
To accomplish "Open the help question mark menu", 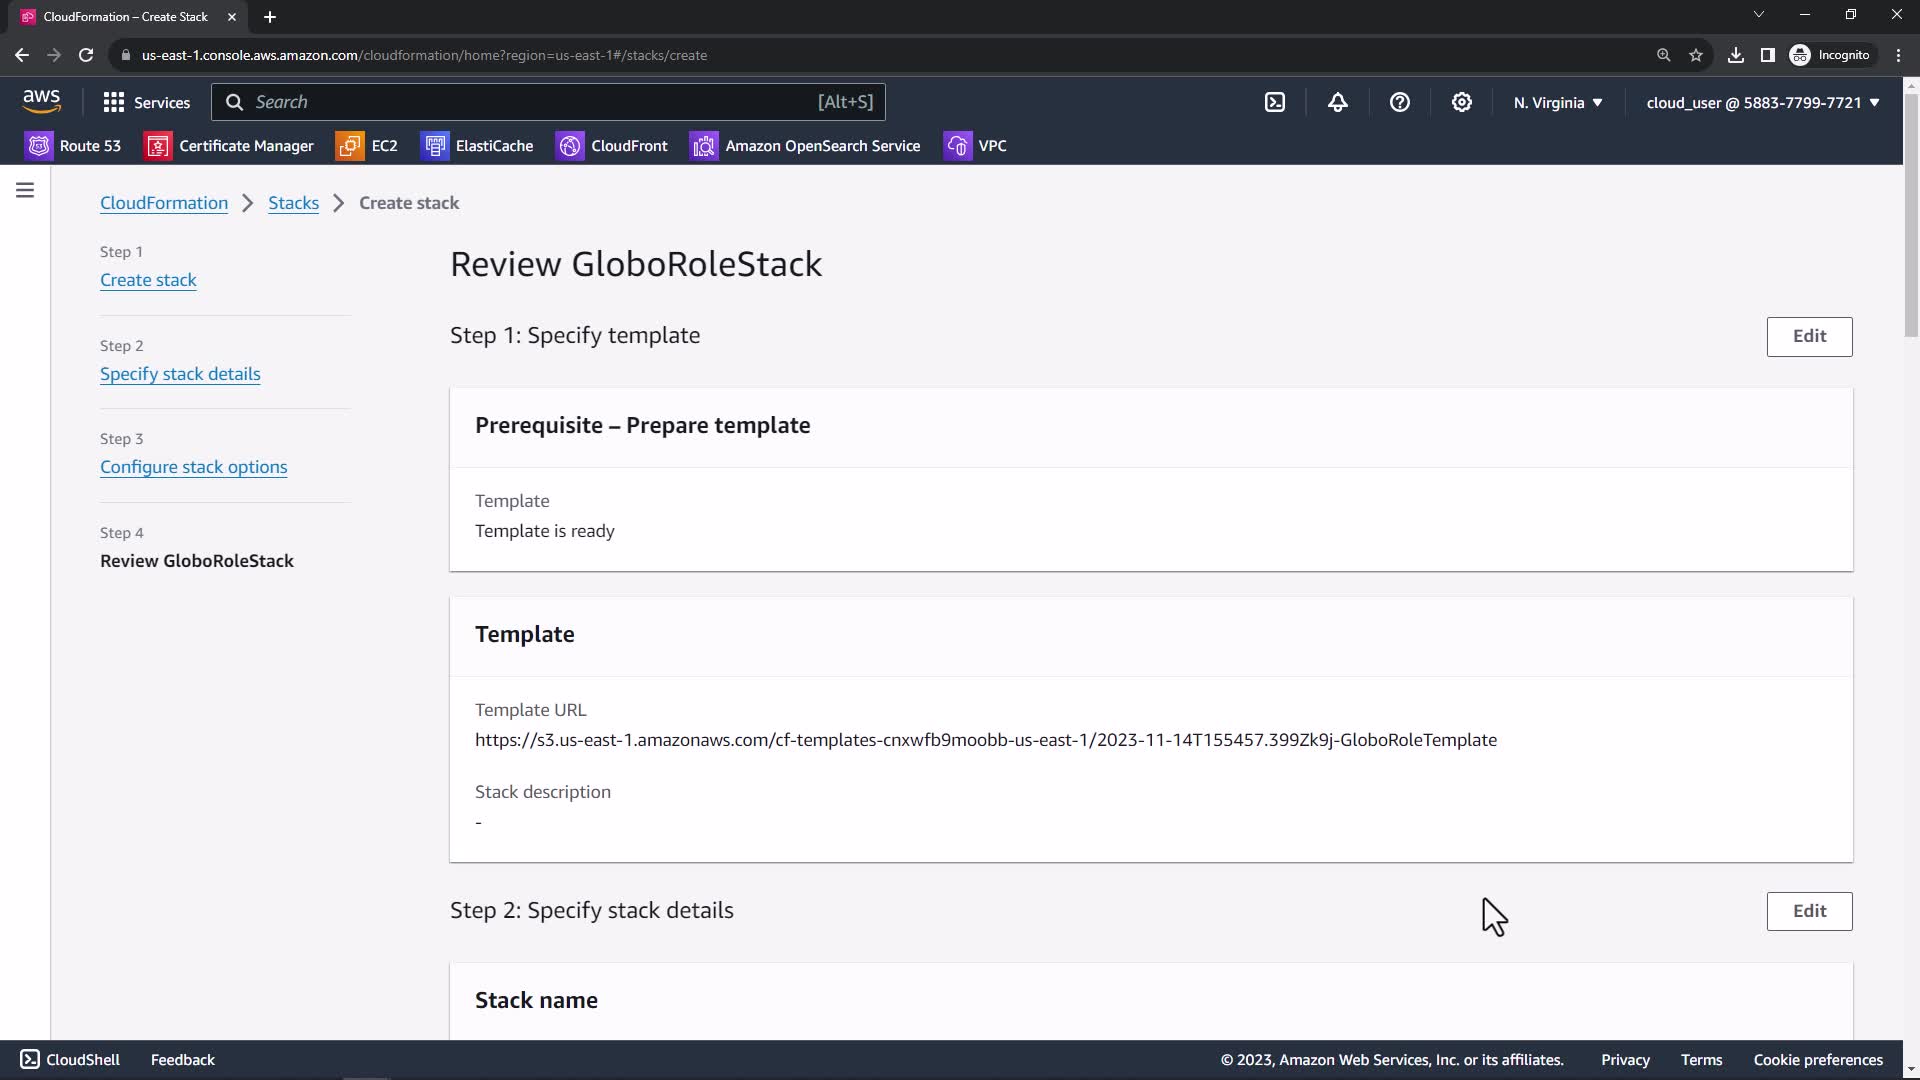I will (x=1399, y=102).
